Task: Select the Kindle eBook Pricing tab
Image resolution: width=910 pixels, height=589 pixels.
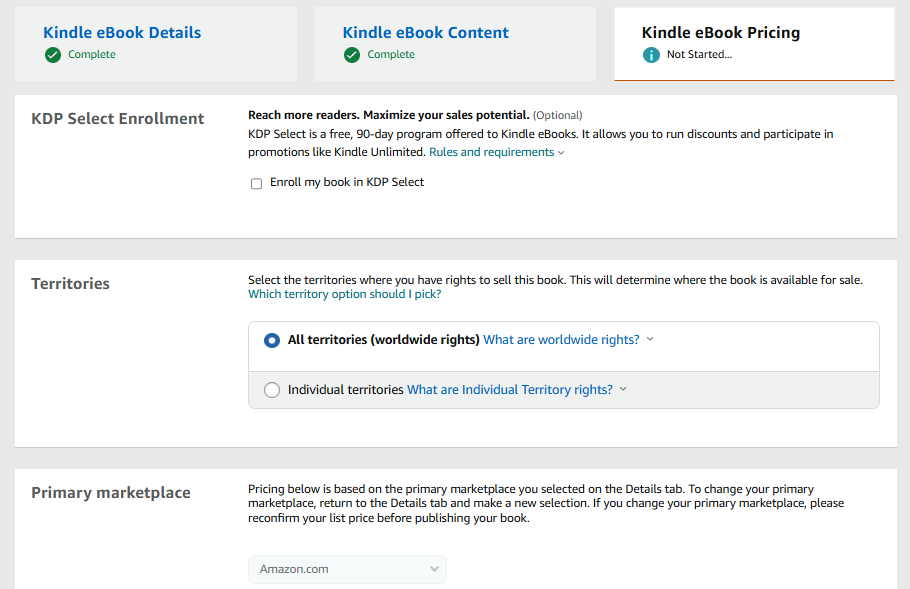Action: coord(720,33)
